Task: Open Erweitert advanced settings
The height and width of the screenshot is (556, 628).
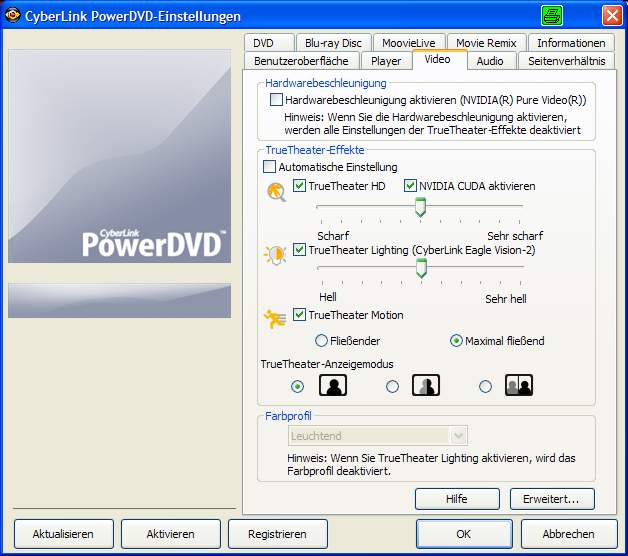Action: (552, 499)
